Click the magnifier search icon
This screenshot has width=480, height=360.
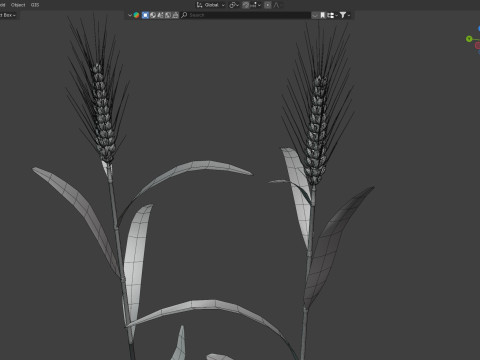pos(184,15)
